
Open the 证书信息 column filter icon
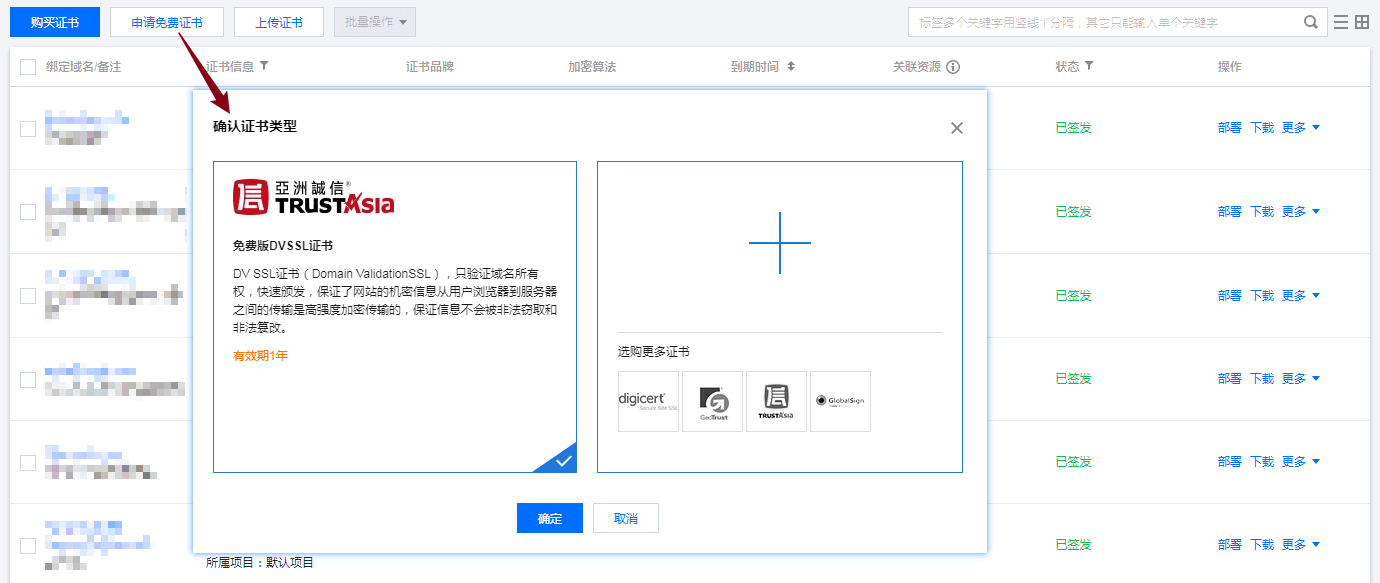pyautogui.click(x=264, y=66)
